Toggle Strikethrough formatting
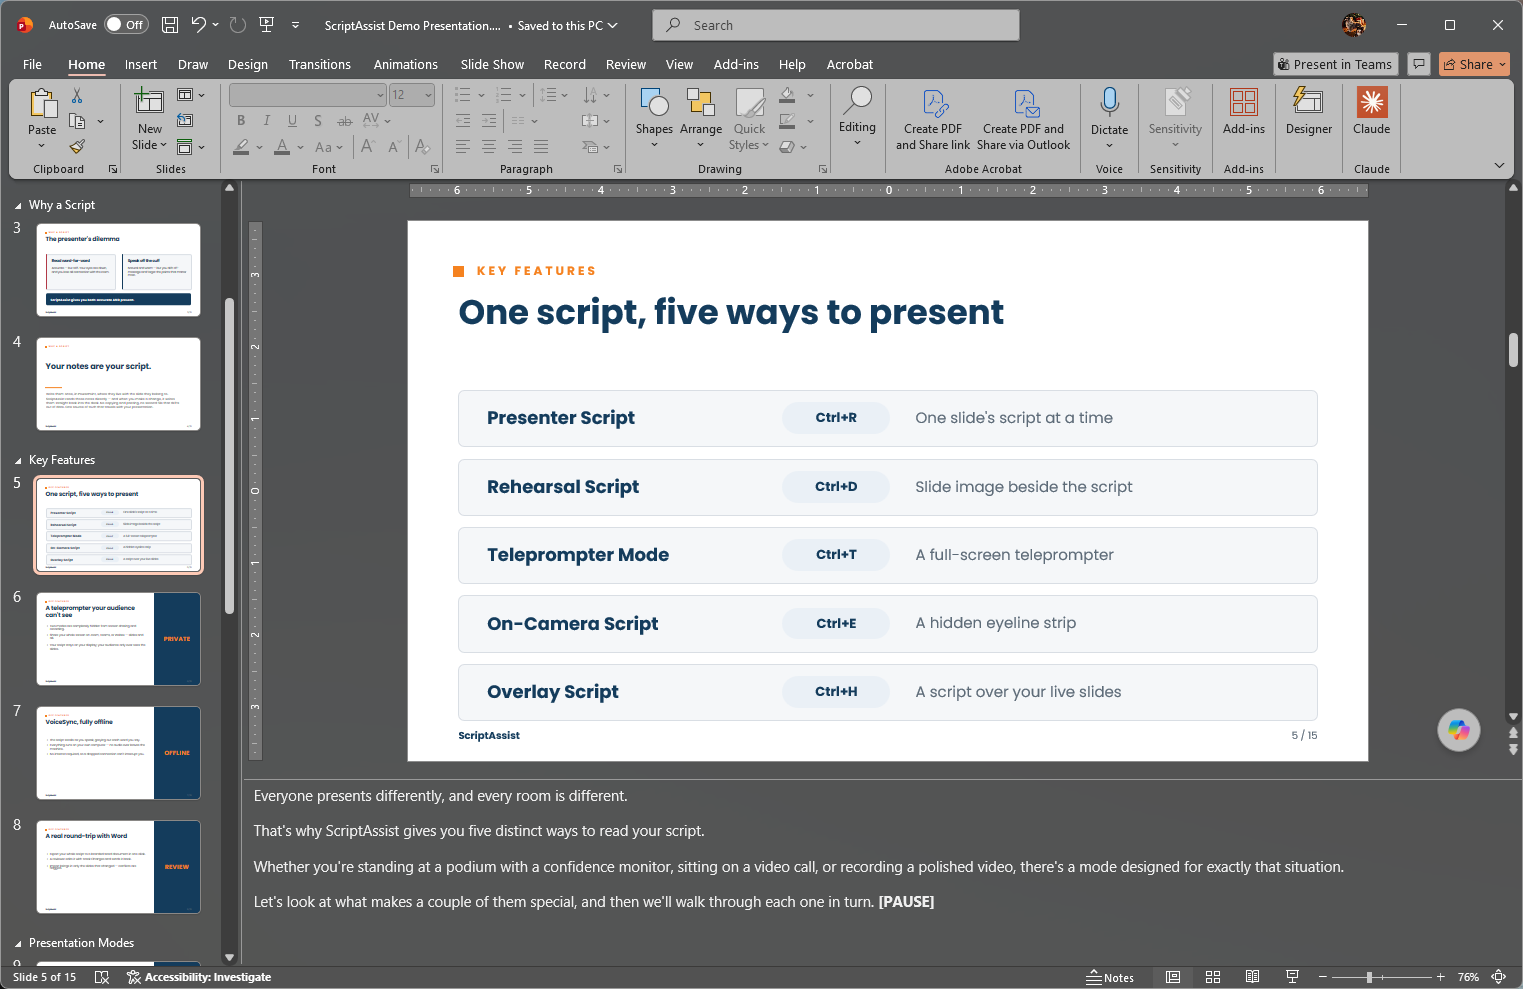Screen dimensions: 1523x989 click(x=344, y=120)
